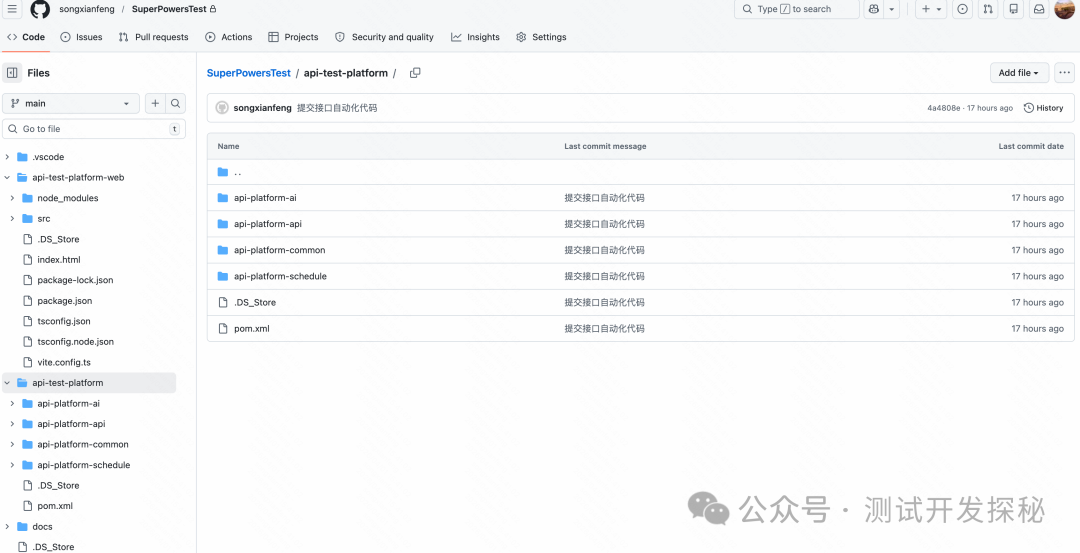1080x553 pixels.
Task: Switch to the Settings tab
Action: (541, 37)
